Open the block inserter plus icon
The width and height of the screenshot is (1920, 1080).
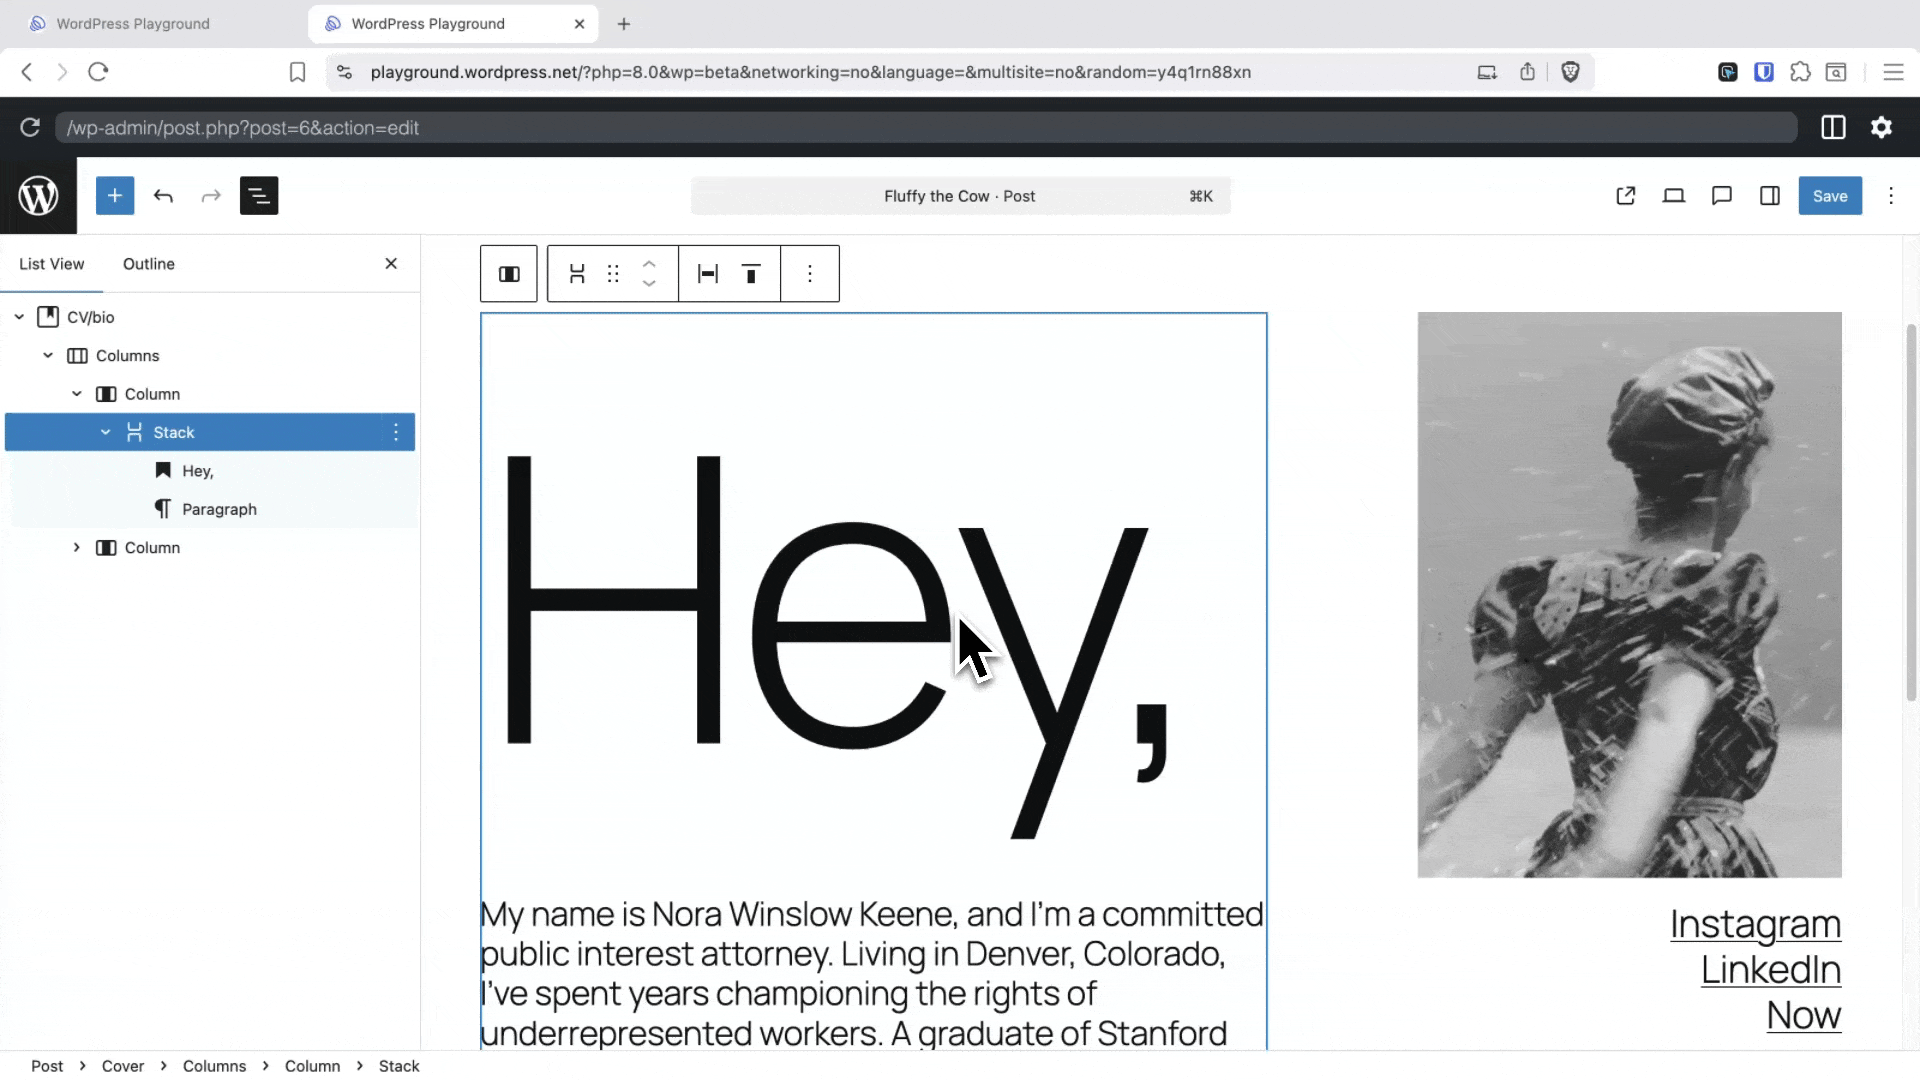[x=115, y=195]
